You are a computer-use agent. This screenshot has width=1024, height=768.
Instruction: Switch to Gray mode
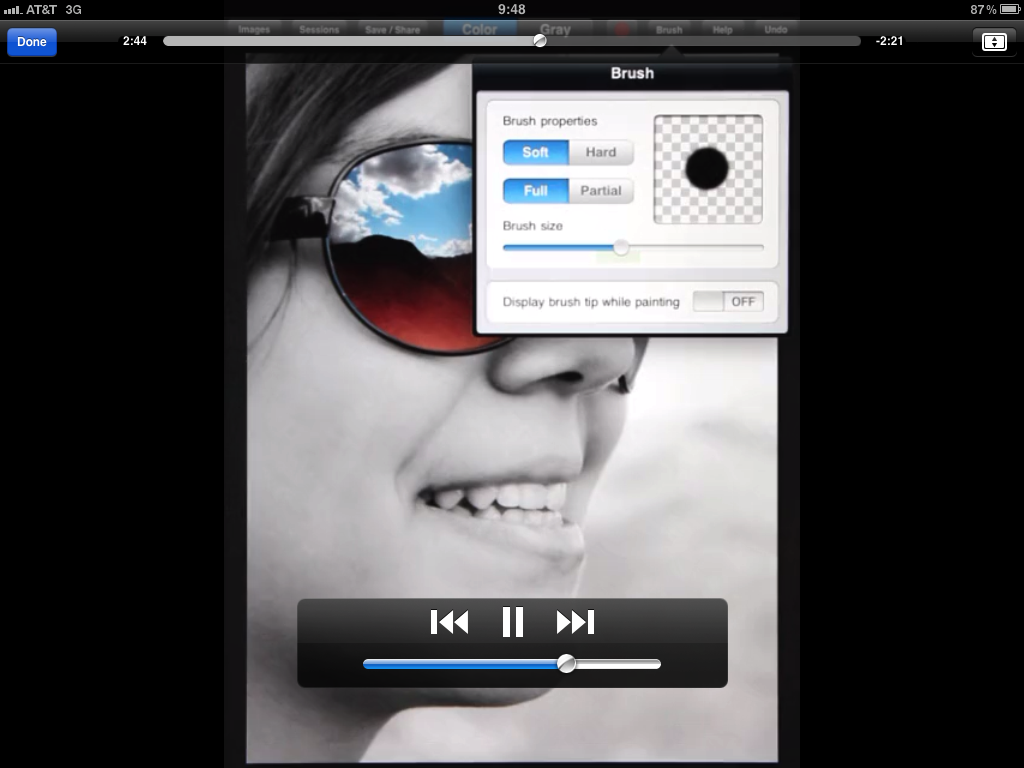pyautogui.click(x=555, y=30)
